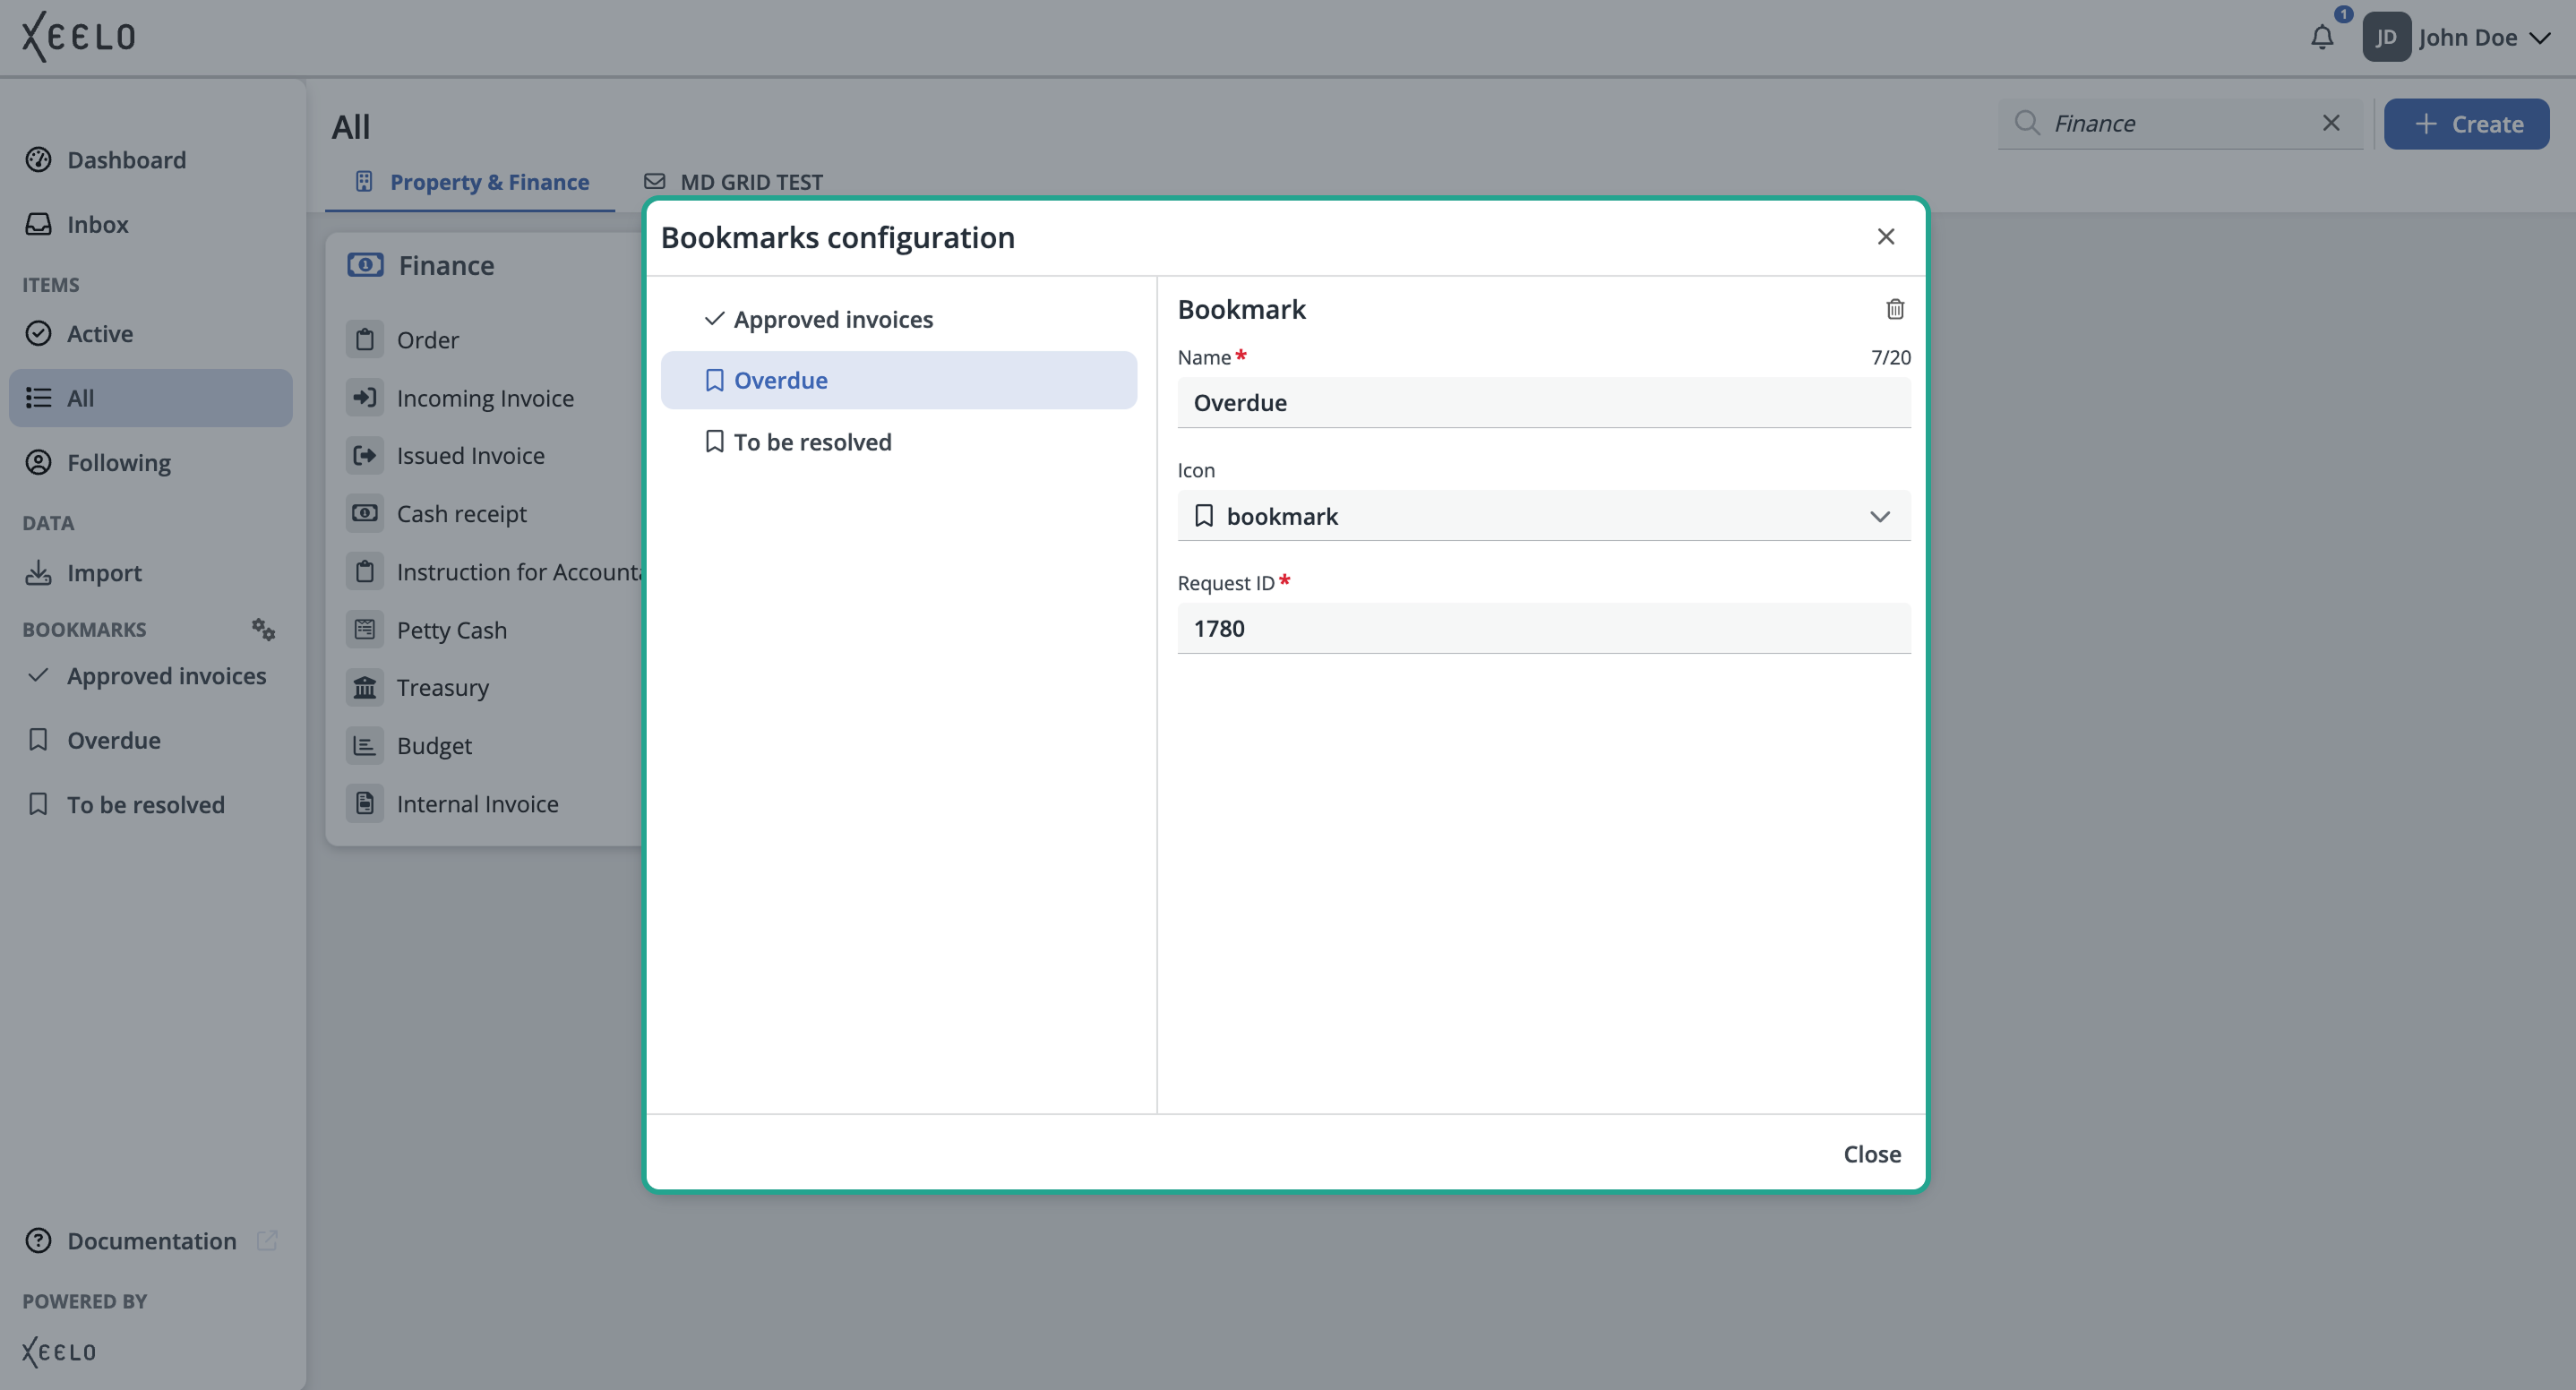The image size is (2576, 1390).
Task: Click the Treasury bank building icon
Action: click(365, 688)
